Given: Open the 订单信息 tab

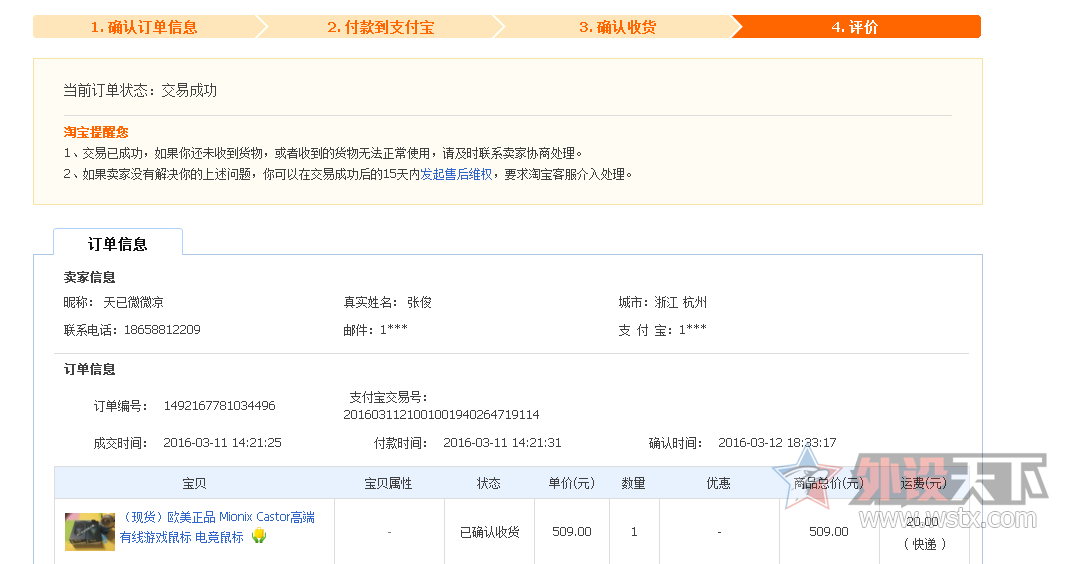Looking at the screenshot, I should [x=118, y=244].
